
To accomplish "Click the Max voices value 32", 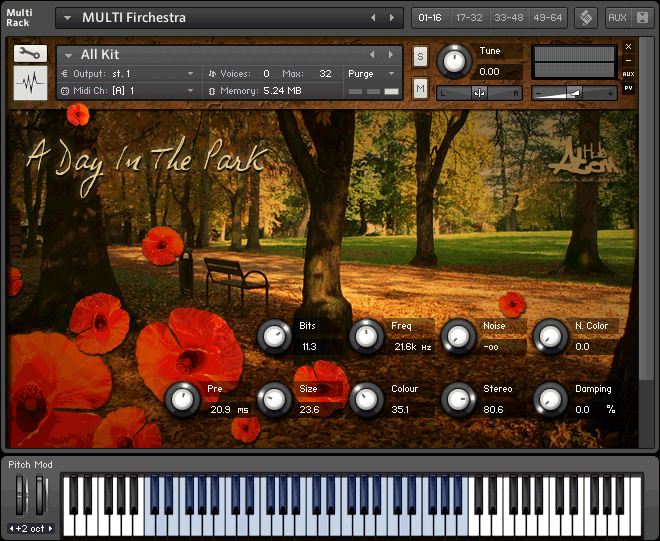I will [325, 74].
